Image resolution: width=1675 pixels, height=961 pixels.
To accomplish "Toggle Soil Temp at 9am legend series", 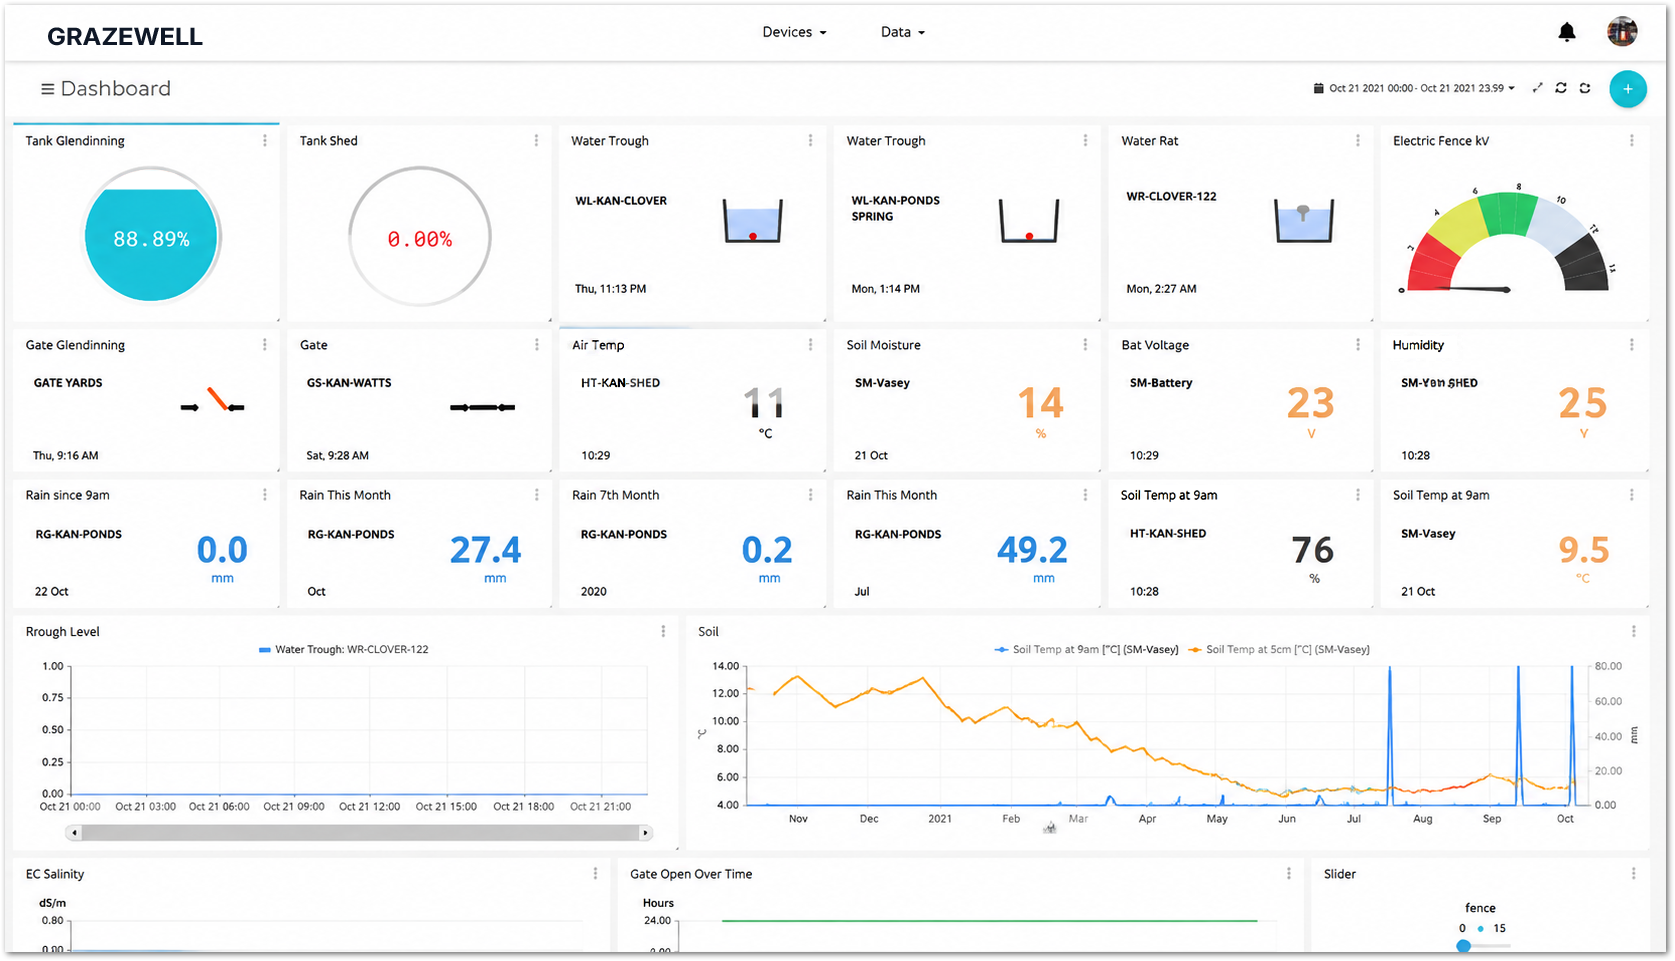I will click(x=1086, y=650).
